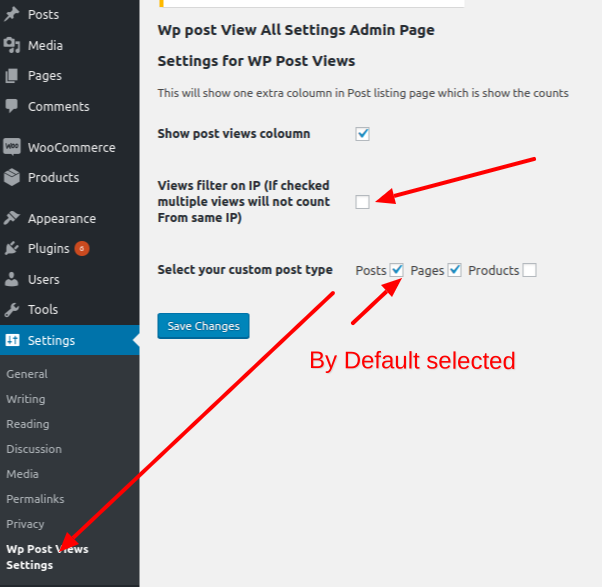Image resolution: width=602 pixels, height=587 pixels.
Task: Click the Tools wrench icon
Action: (x=12, y=309)
